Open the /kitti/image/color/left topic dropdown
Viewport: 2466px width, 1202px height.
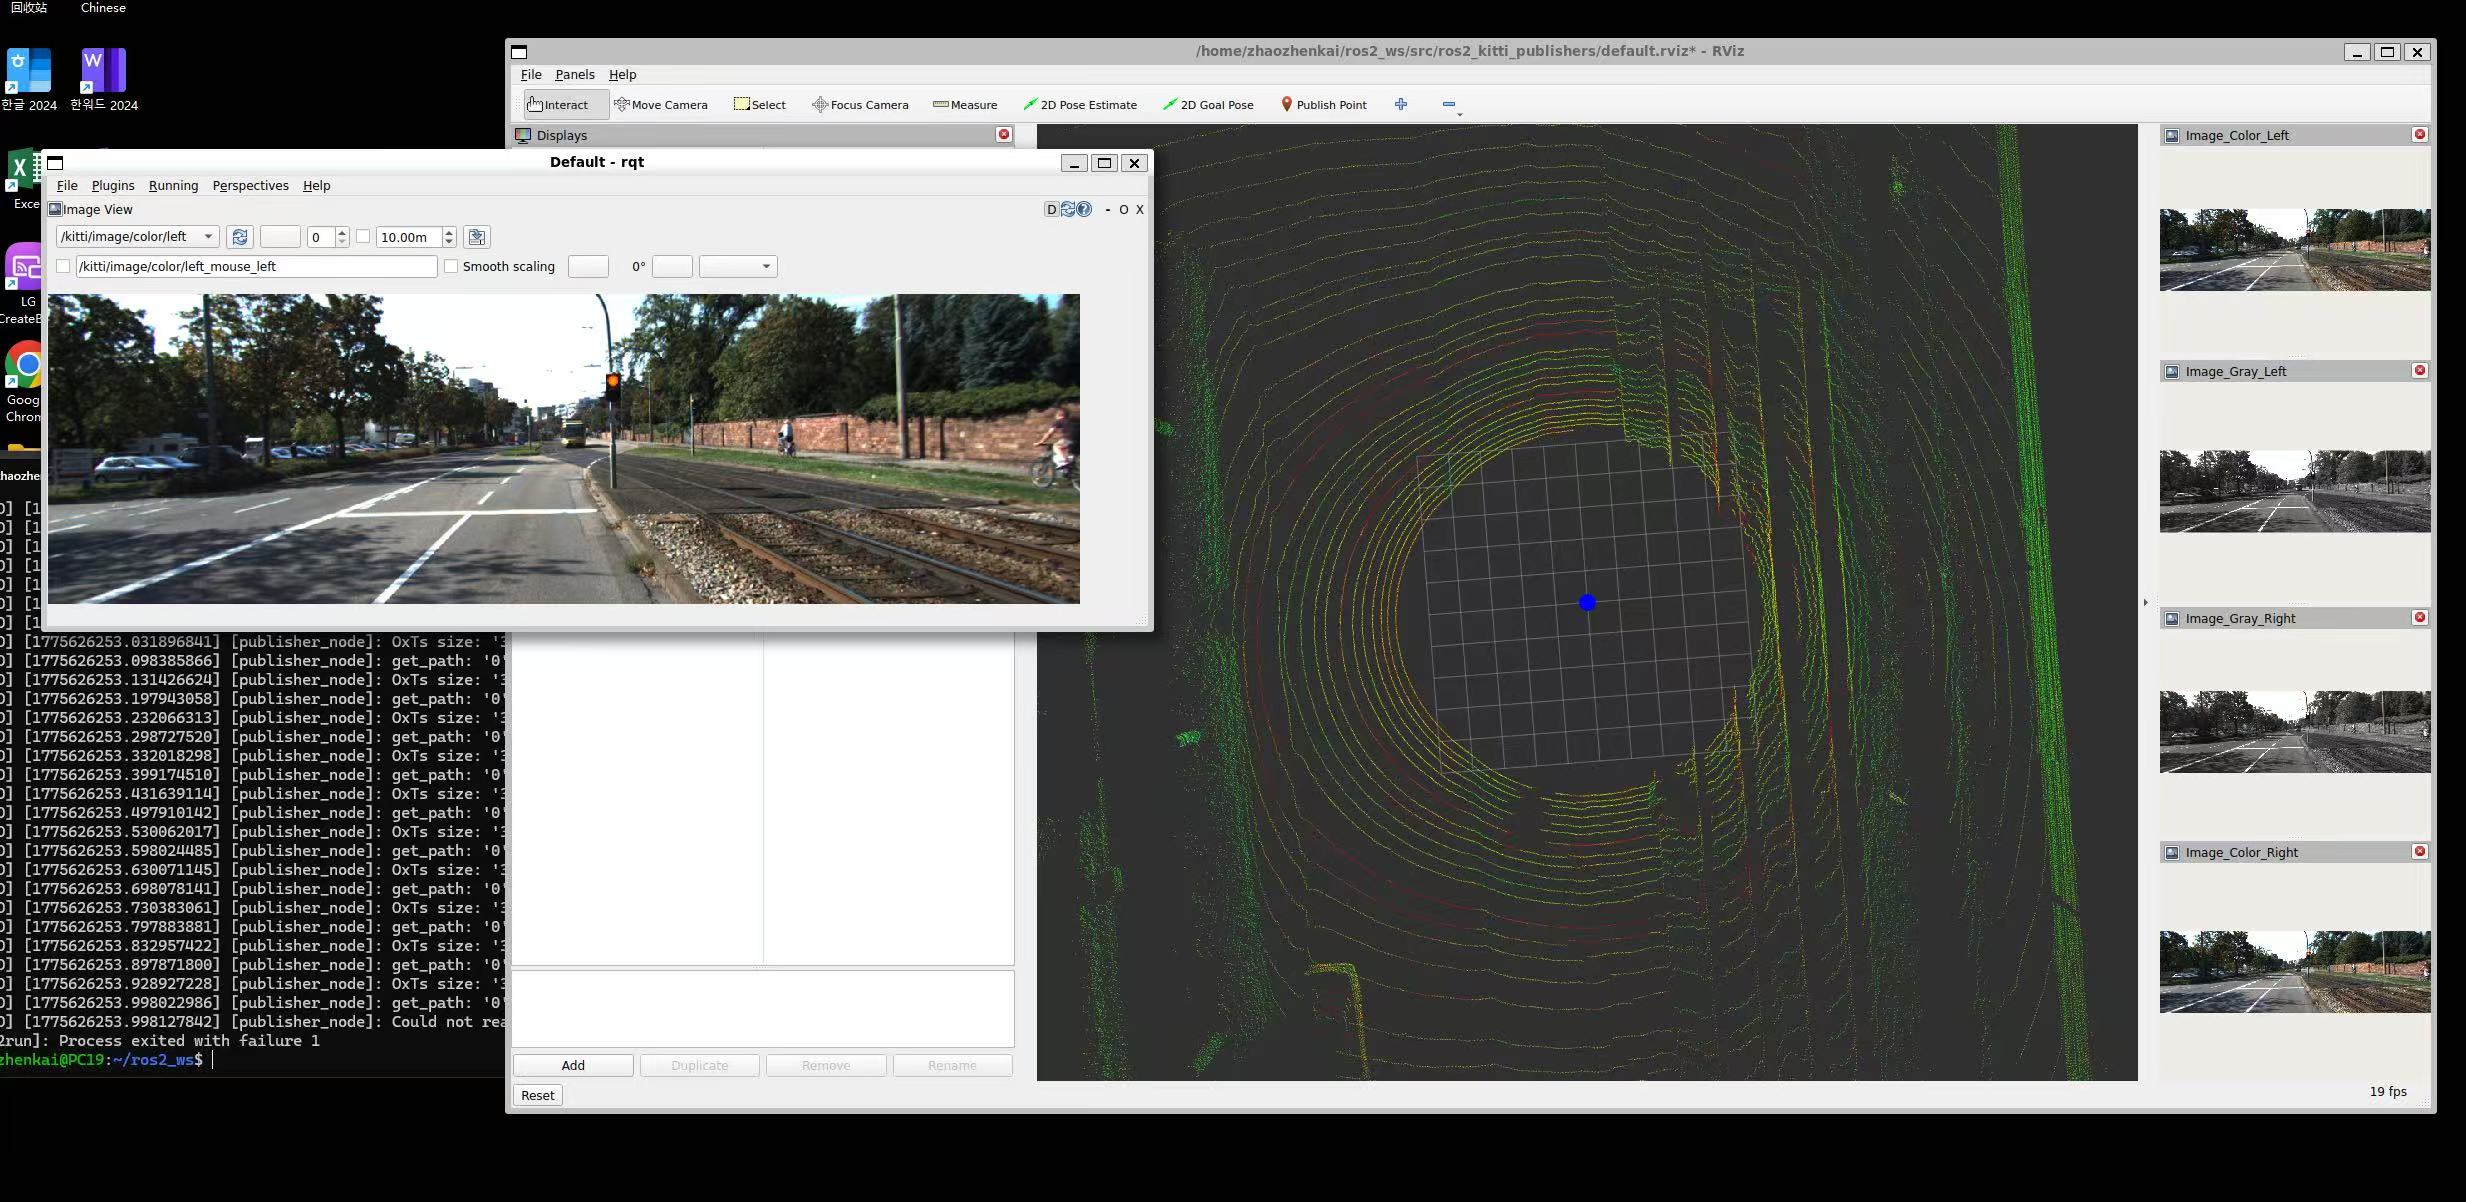[138, 237]
